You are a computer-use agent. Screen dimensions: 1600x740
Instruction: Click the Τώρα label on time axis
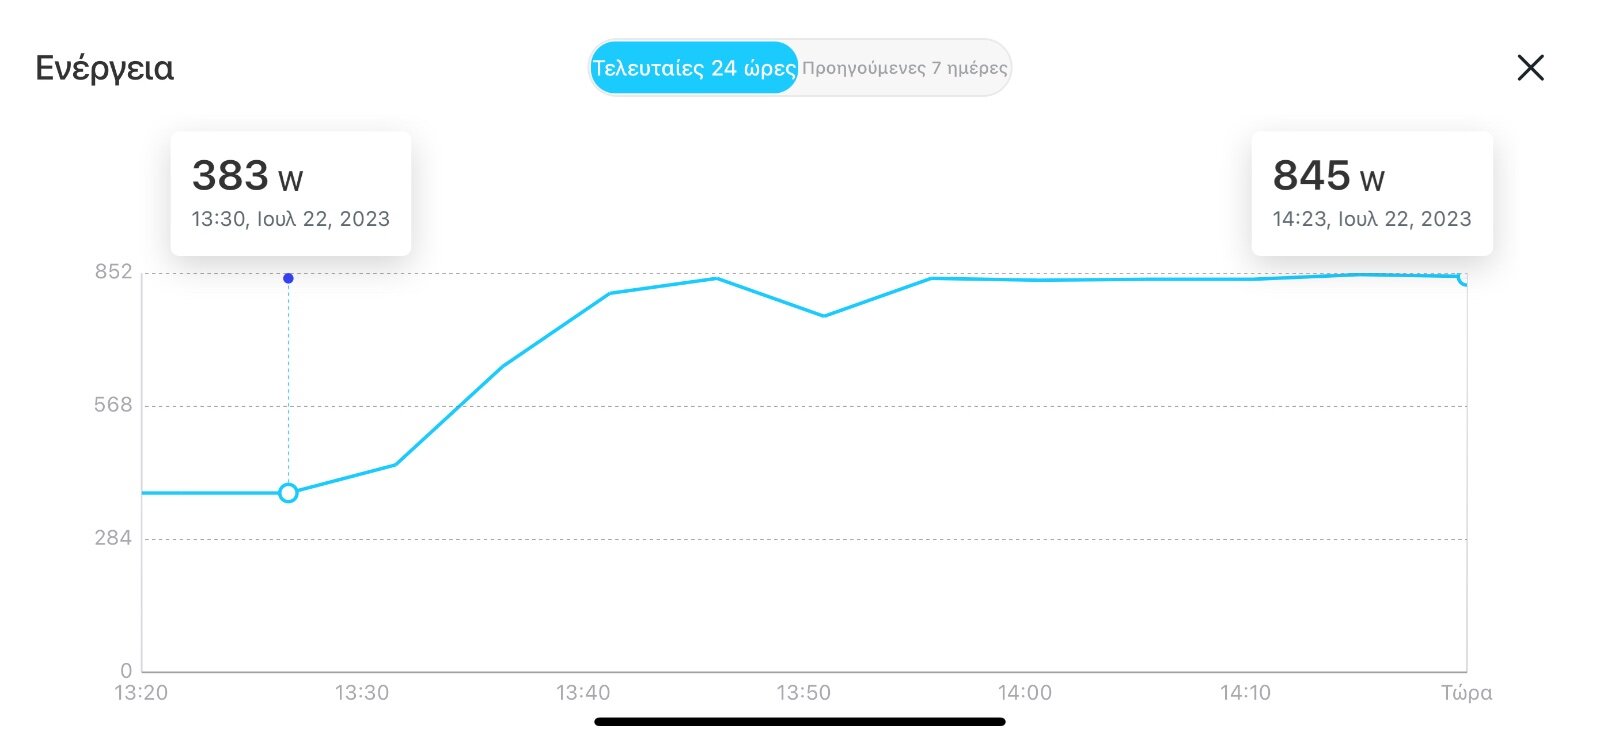pyautogui.click(x=1466, y=693)
